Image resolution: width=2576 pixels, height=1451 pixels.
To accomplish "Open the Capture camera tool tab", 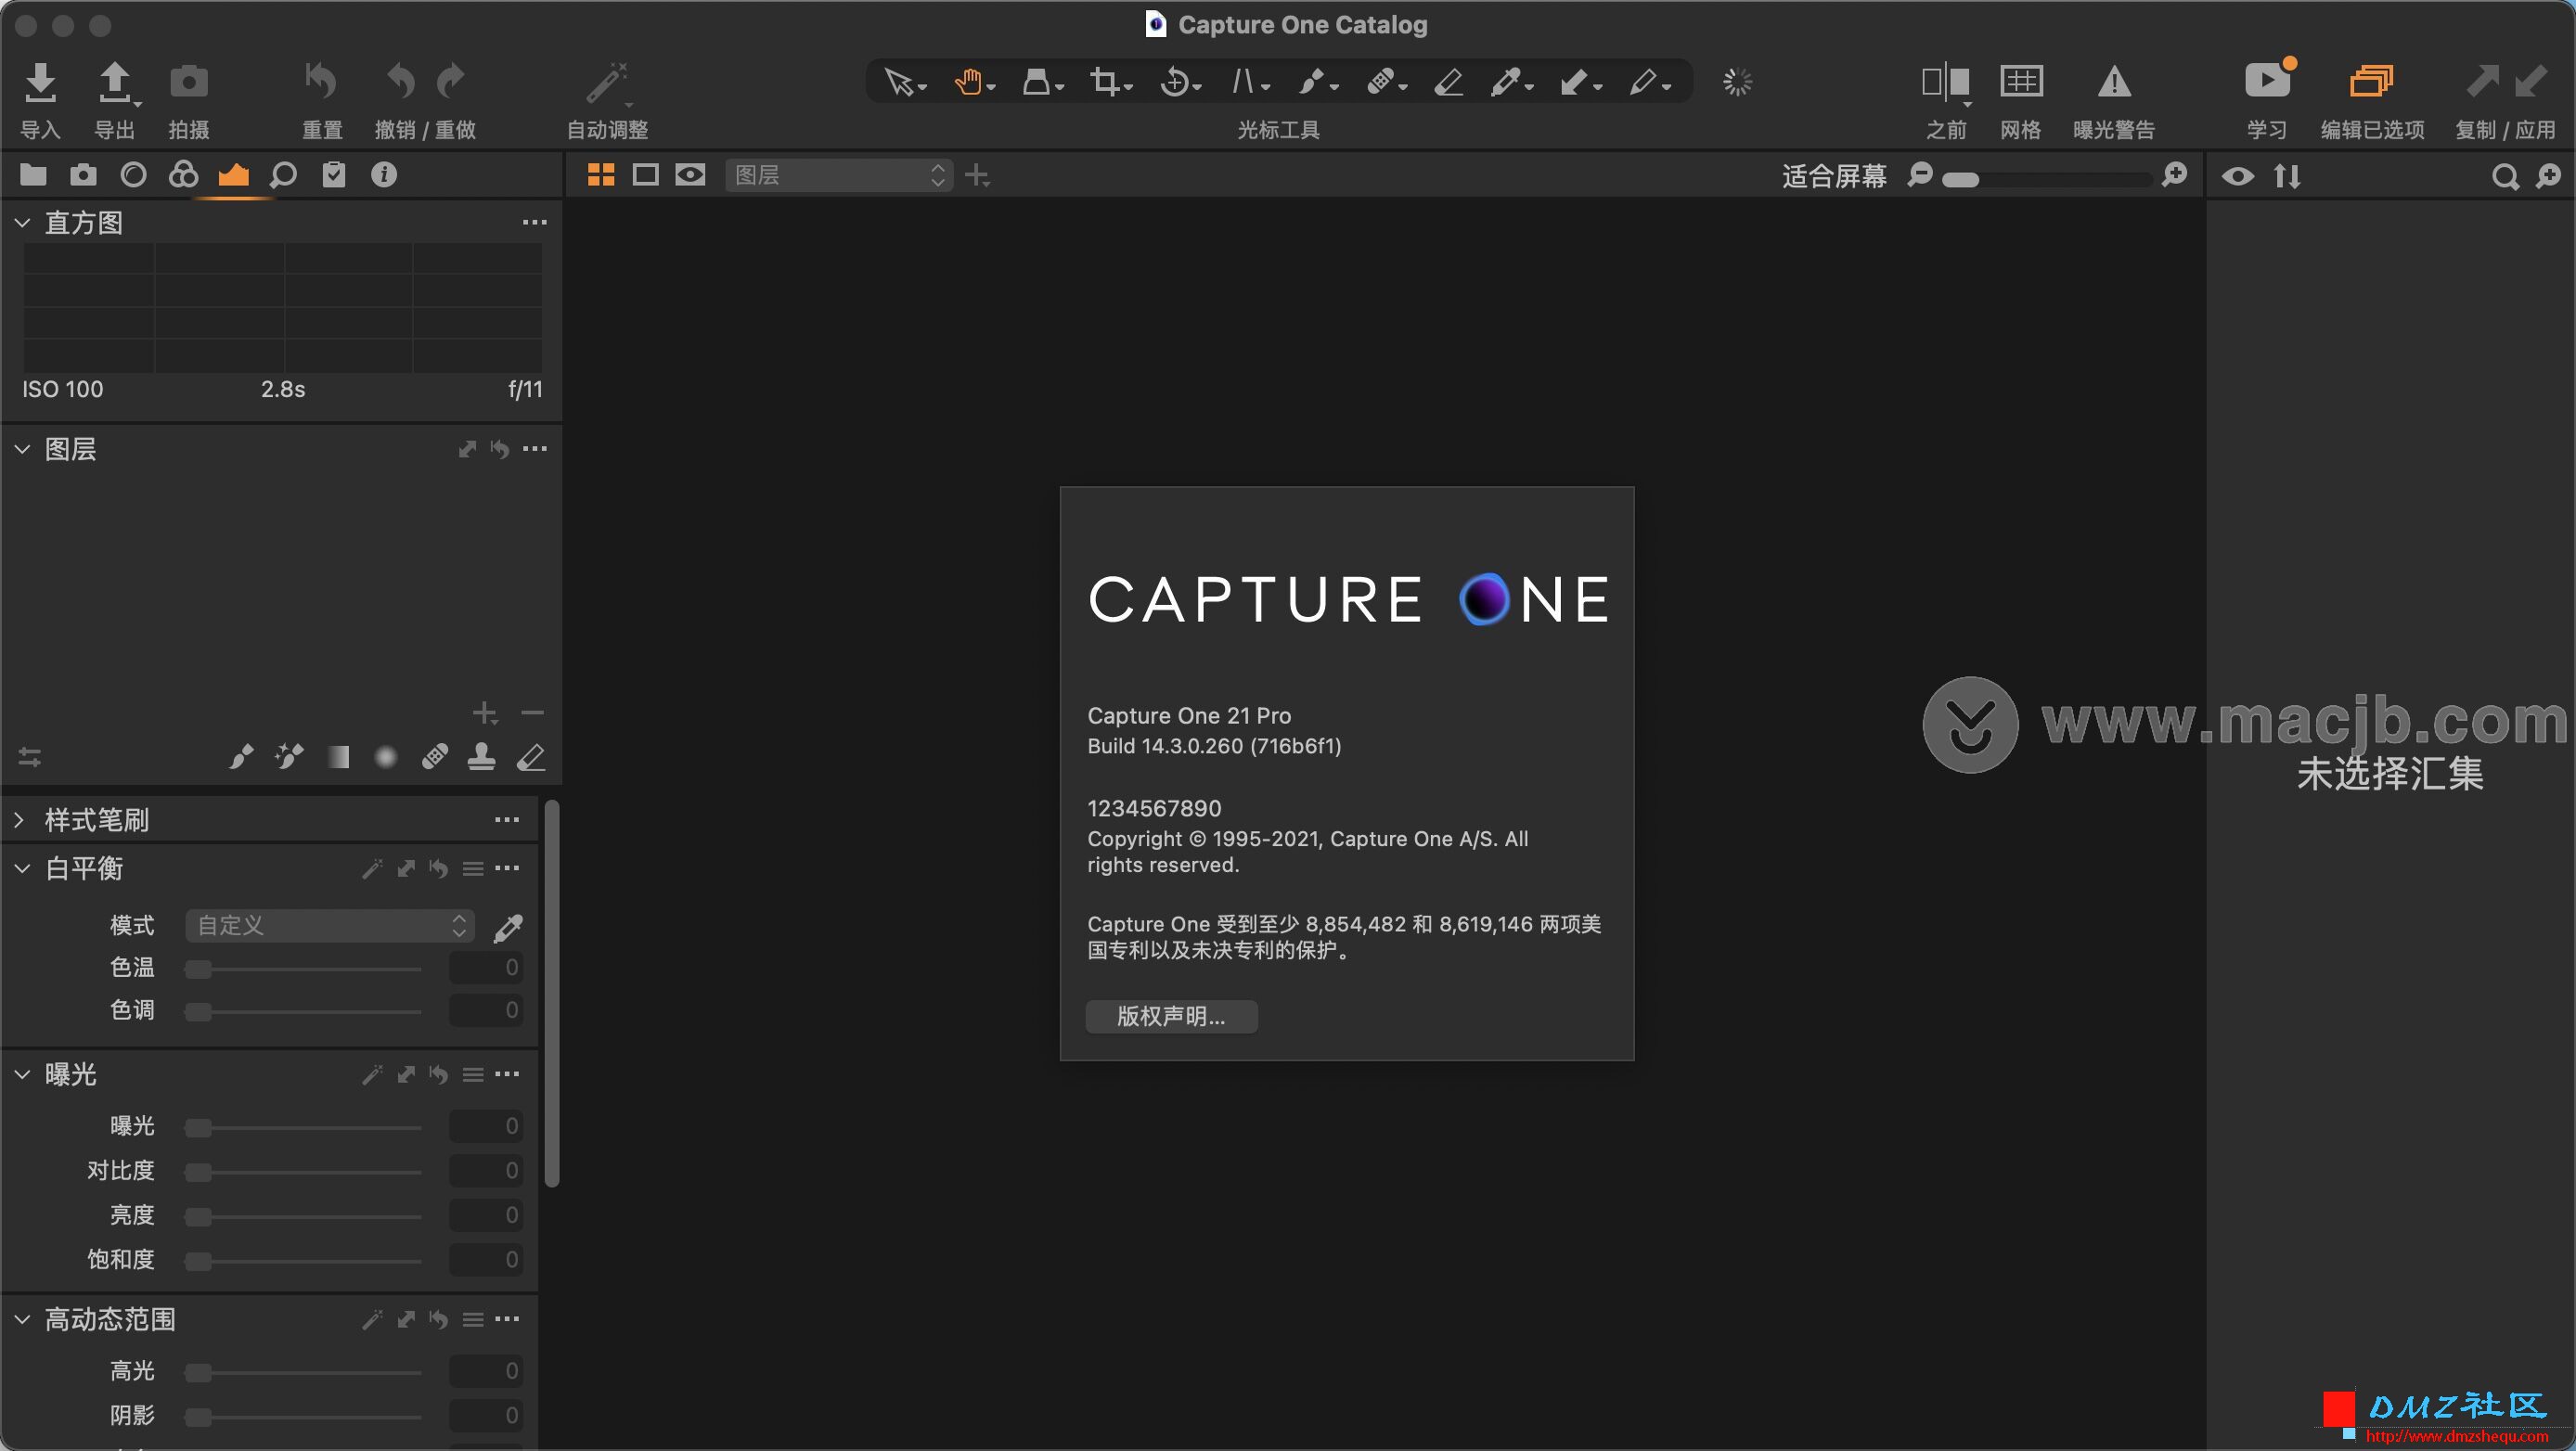I will (83, 175).
